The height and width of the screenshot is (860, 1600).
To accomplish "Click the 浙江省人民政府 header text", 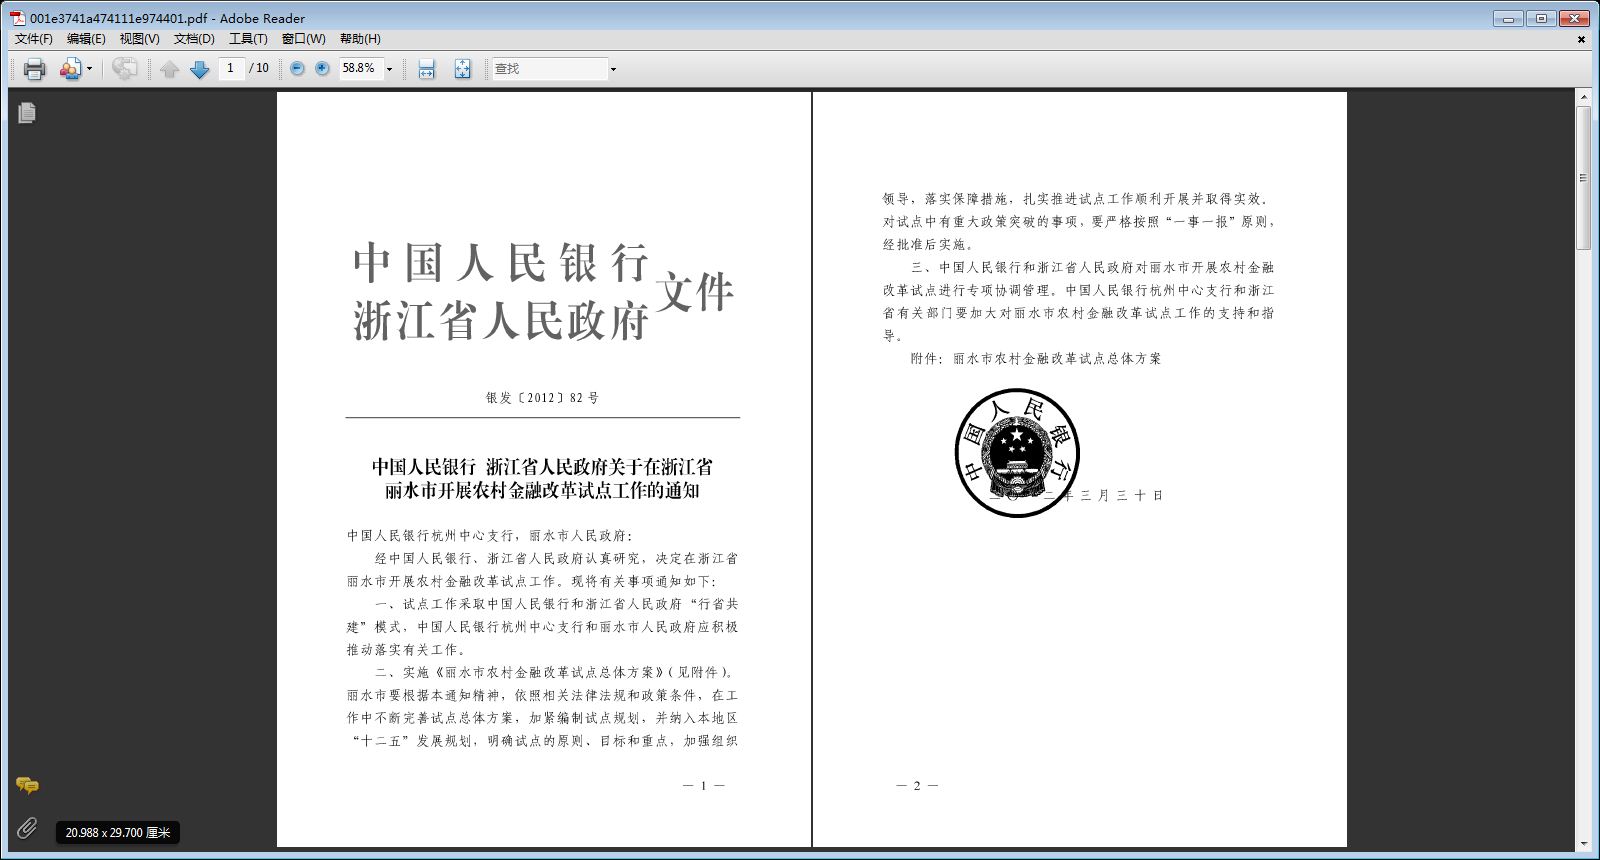I will click(x=501, y=322).
